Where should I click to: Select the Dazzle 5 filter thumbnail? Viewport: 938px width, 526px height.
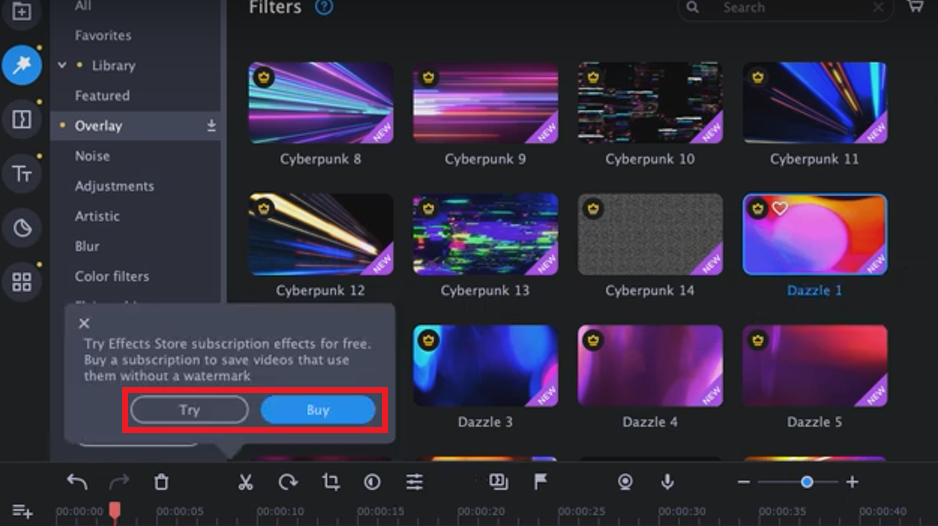tap(815, 366)
